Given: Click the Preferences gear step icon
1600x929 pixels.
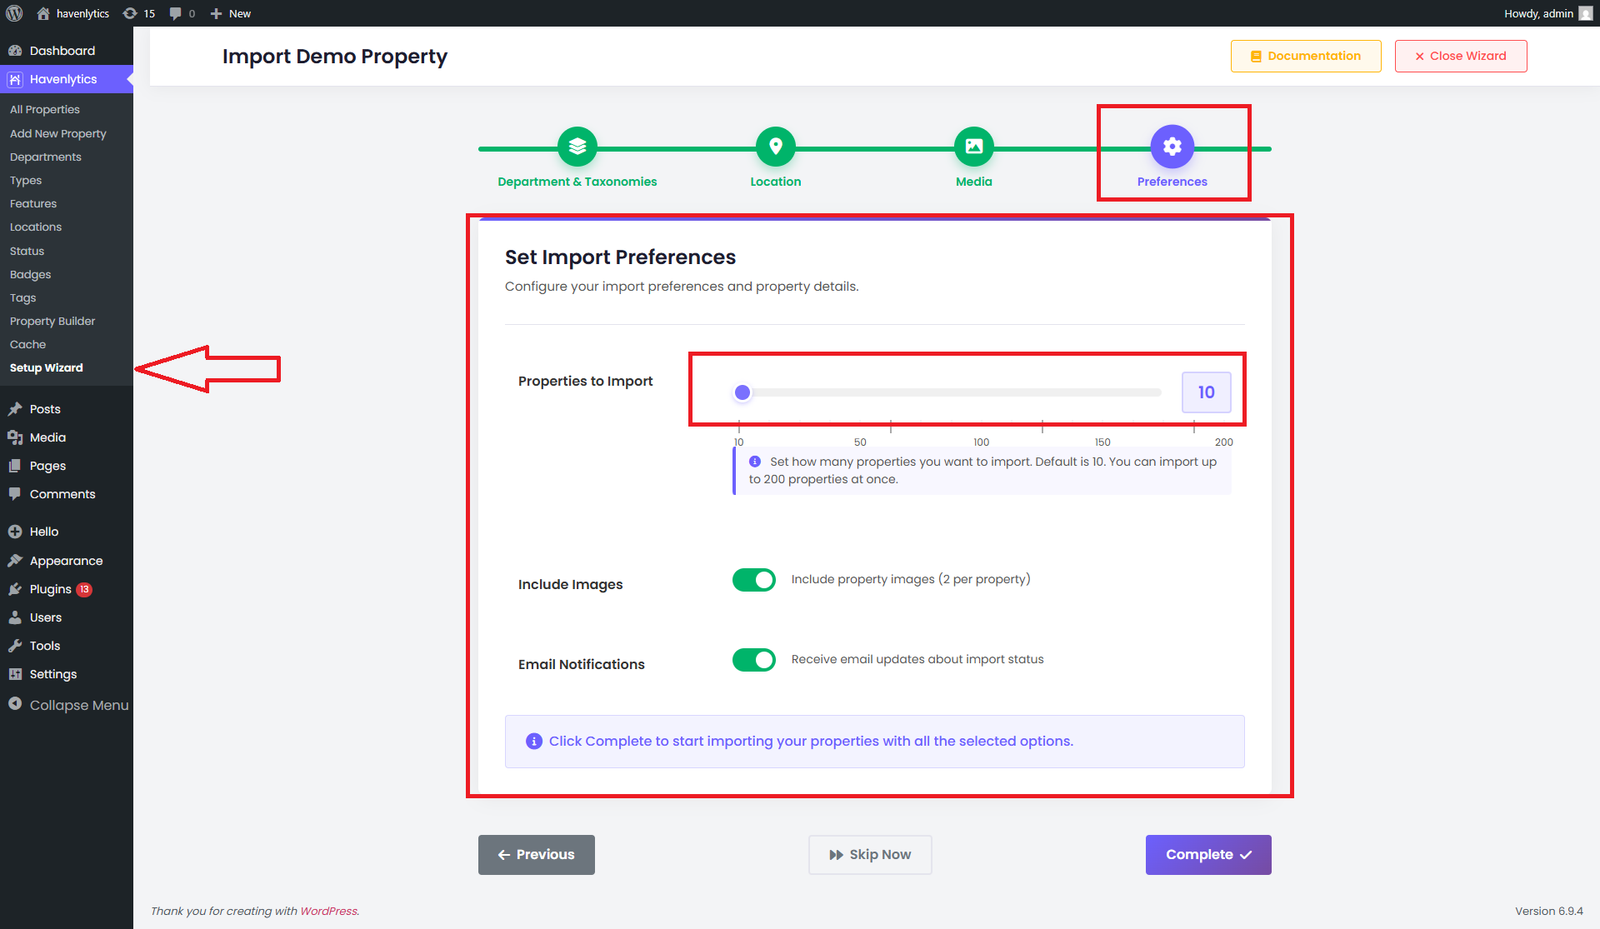Looking at the screenshot, I should click(1172, 147).
